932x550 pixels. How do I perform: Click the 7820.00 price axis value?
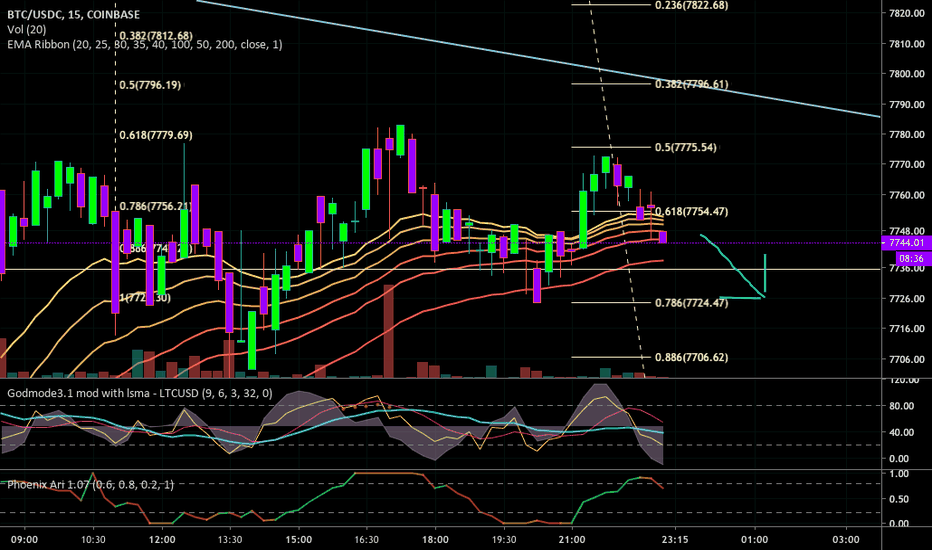(x=907, y=13)
